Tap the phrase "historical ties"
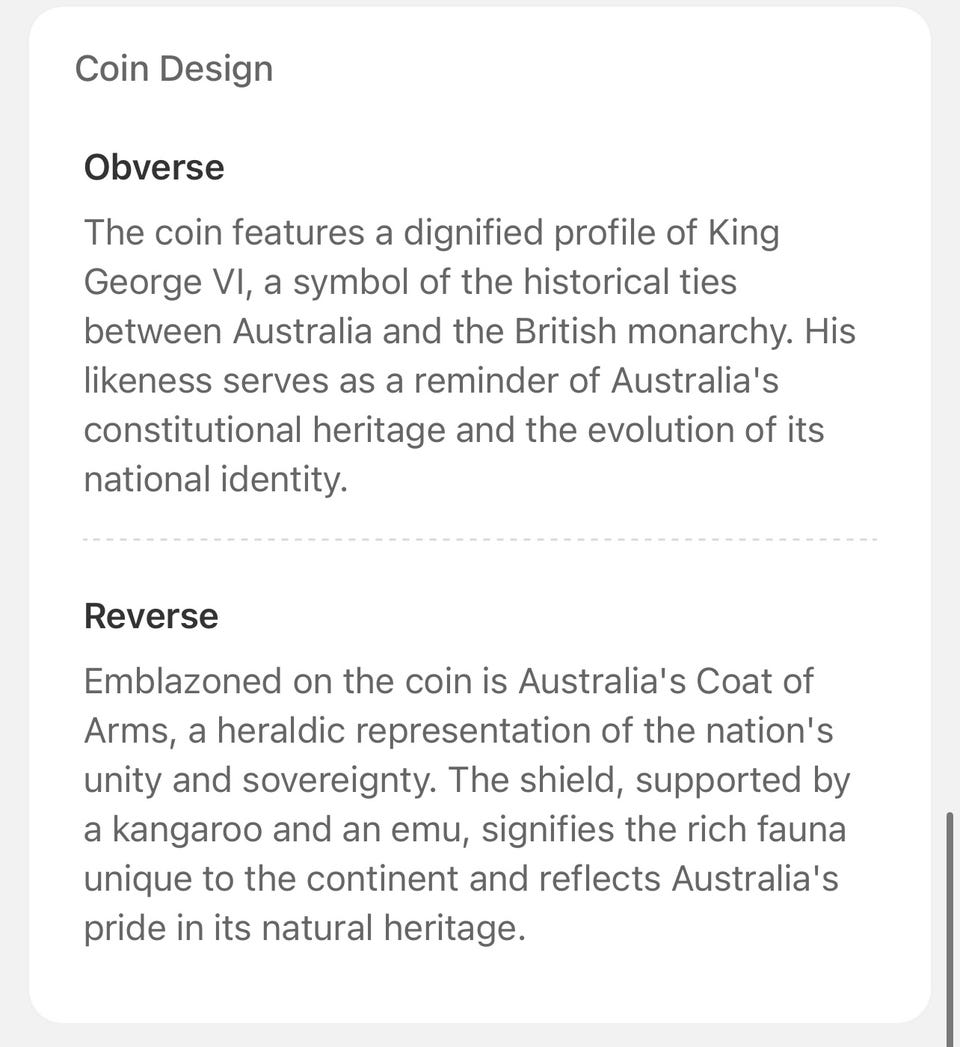Image resolution: width=960 pixels, height=1047 pixels. coord(629,282)
